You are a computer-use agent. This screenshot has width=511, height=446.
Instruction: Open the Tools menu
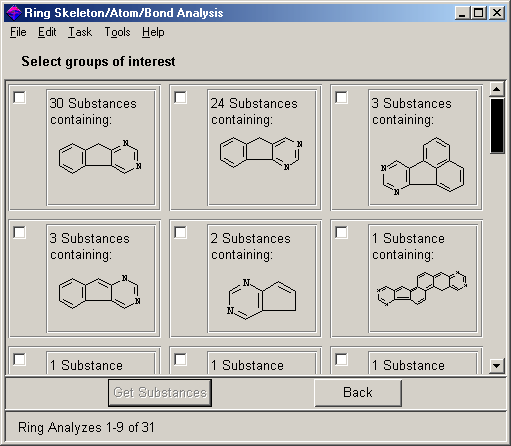point(117,32)
